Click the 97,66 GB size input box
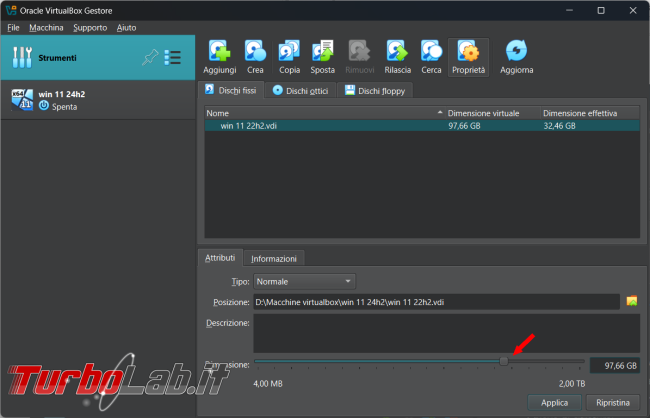Screen dimensions: 650x418 coord(615,365)
